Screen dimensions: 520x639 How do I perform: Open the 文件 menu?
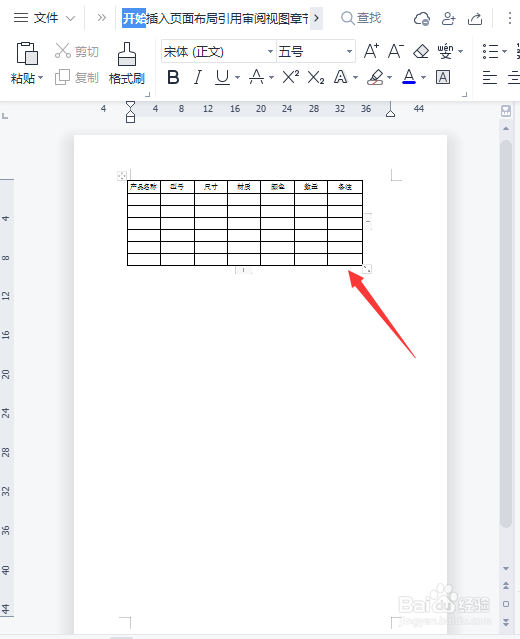(x=46, y=18)
